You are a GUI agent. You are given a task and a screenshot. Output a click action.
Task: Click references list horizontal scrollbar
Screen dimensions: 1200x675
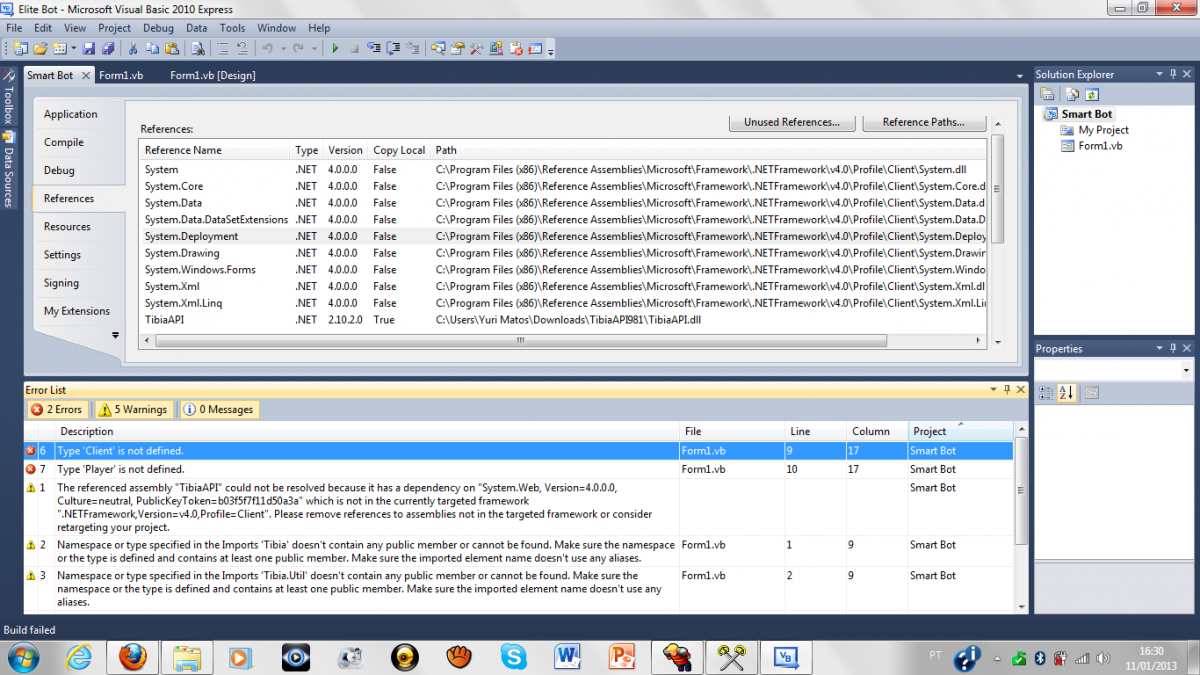click(x=520, y=340)
